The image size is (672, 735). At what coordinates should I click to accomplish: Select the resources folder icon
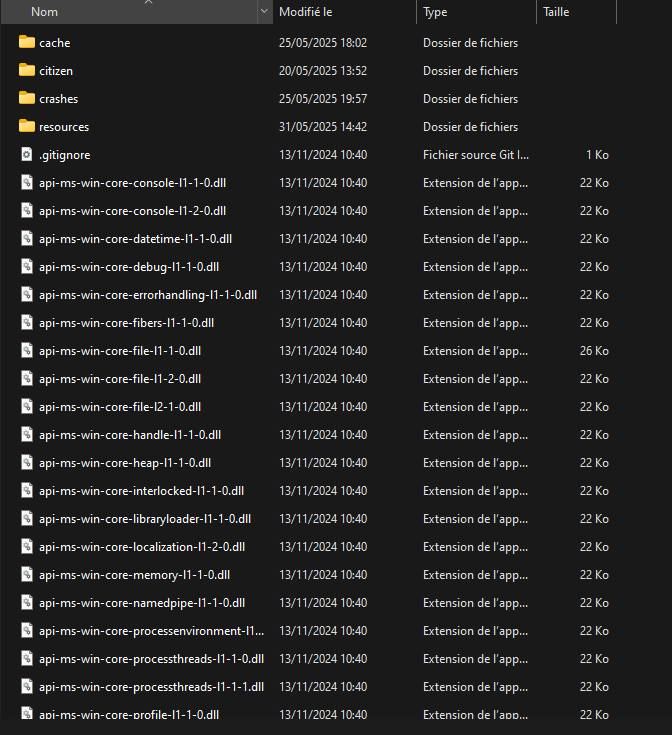[x=26, y=127]
